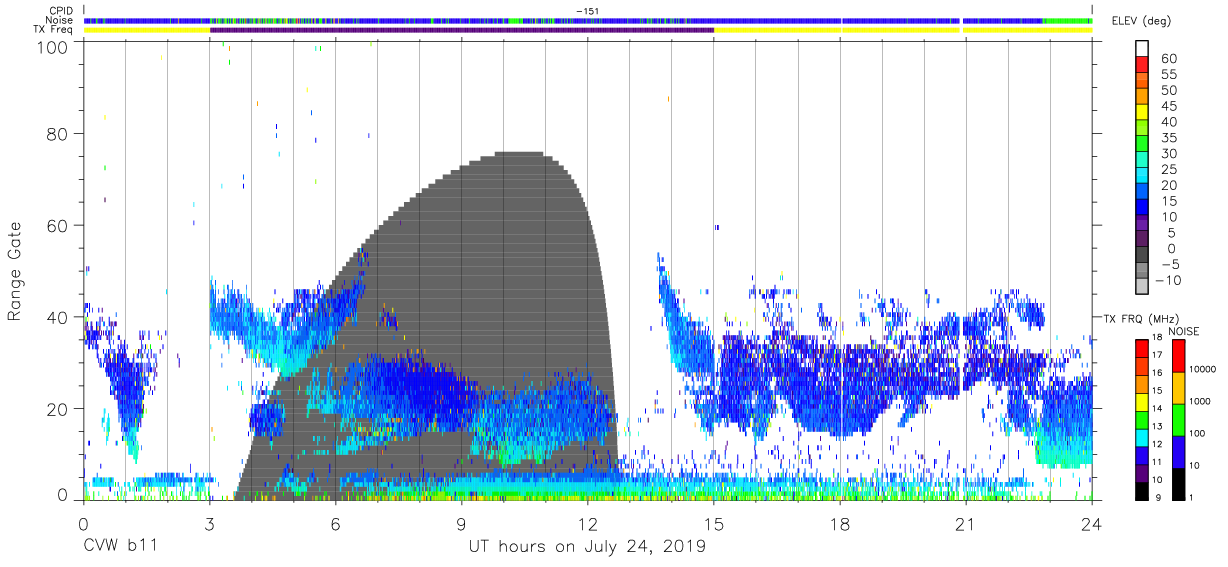Click the 21 tick label on UT hours axis

pyautogui.click(x=966, y=523)
